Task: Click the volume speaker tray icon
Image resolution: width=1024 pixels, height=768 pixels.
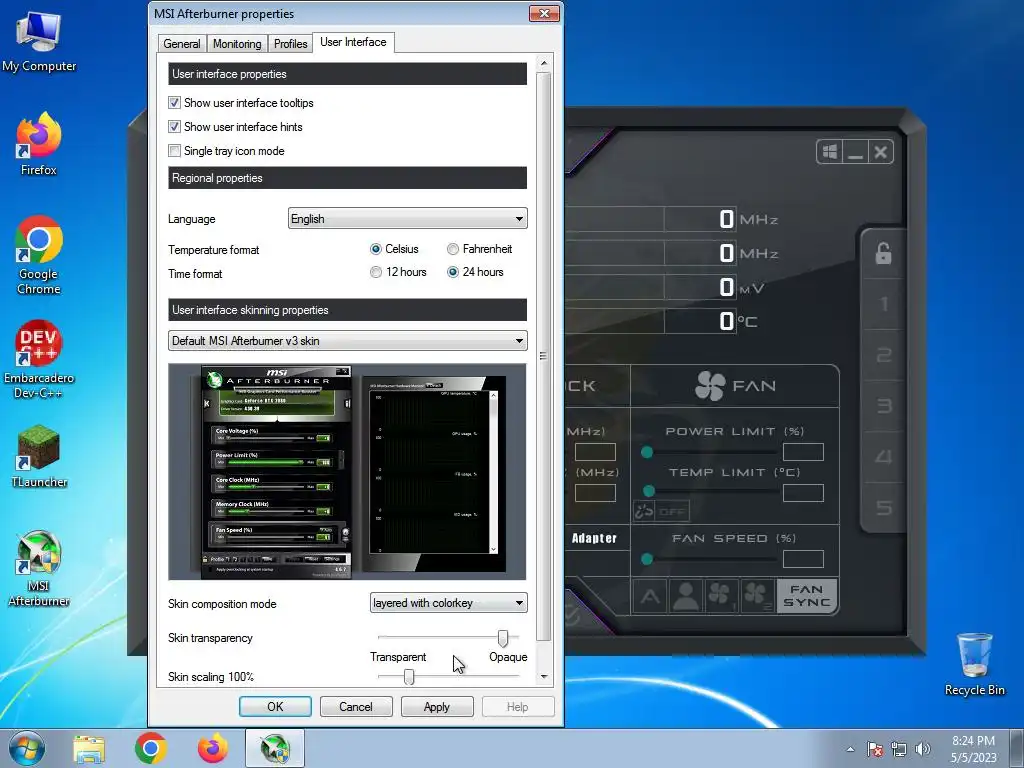Action: (923, 749)
